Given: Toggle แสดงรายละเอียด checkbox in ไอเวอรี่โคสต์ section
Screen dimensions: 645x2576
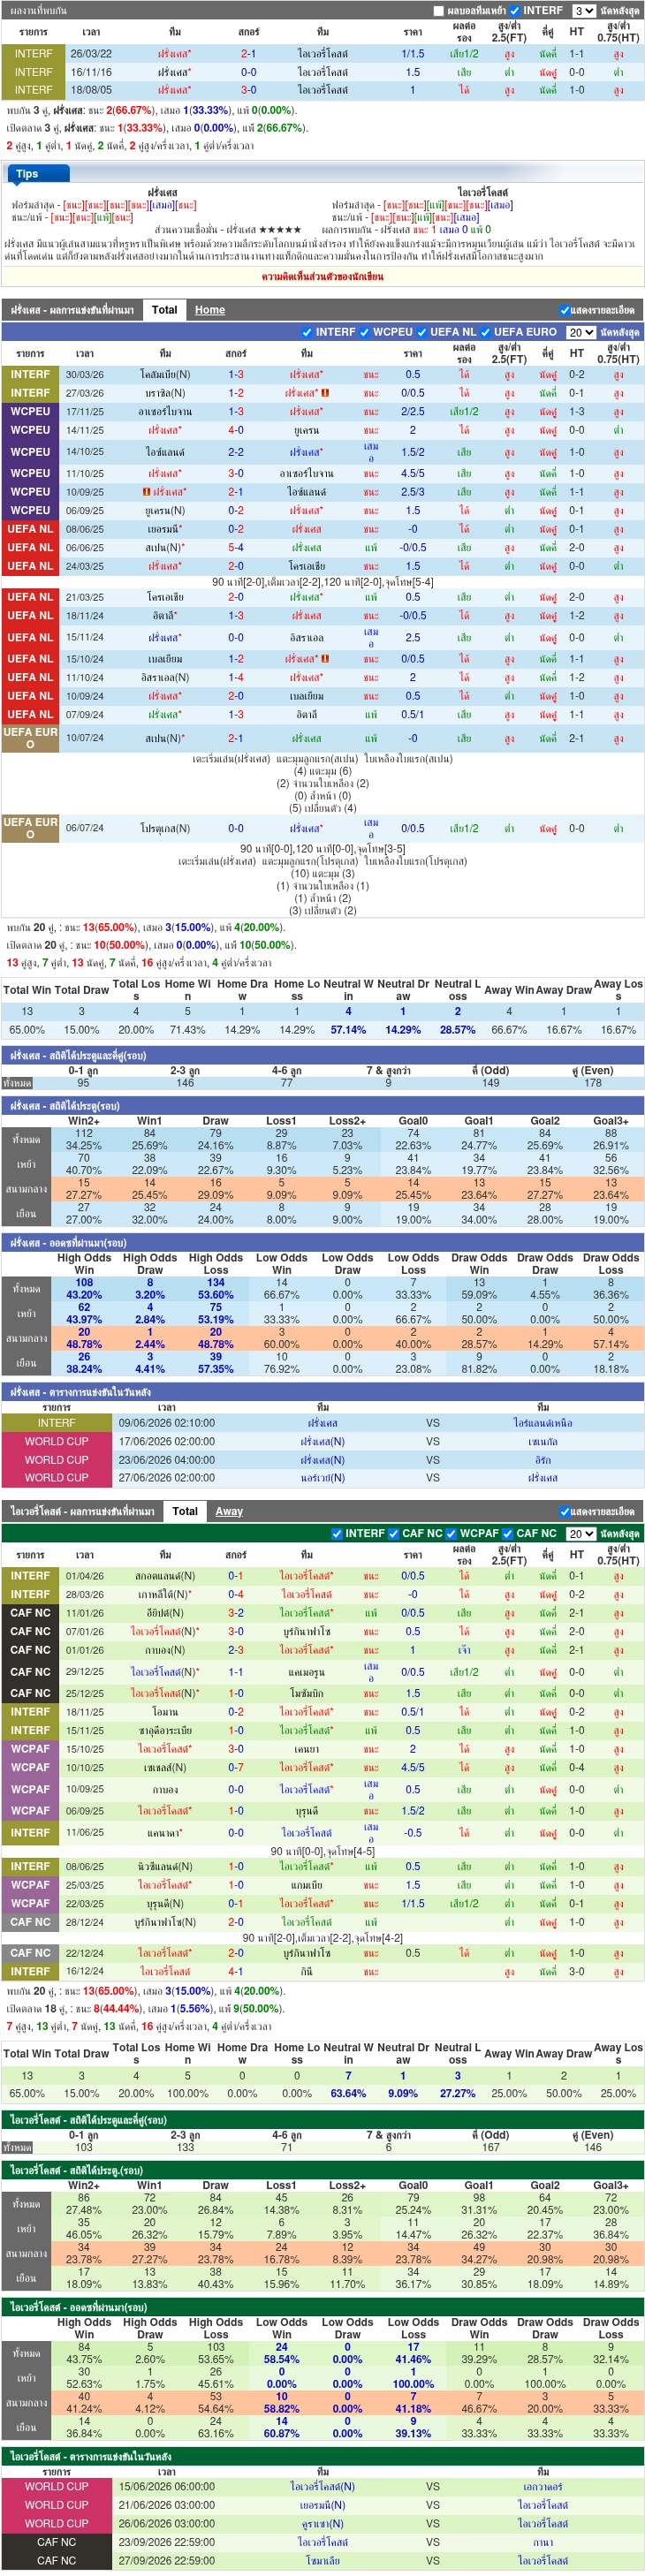Looking at the screenshot, I should 565,1512.
